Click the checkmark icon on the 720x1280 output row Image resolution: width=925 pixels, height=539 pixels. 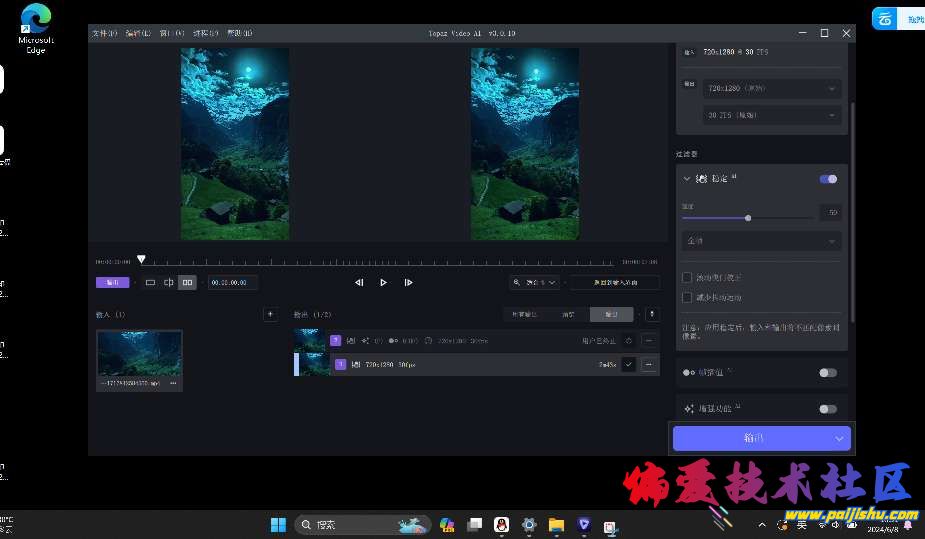(x=628, y=365)
